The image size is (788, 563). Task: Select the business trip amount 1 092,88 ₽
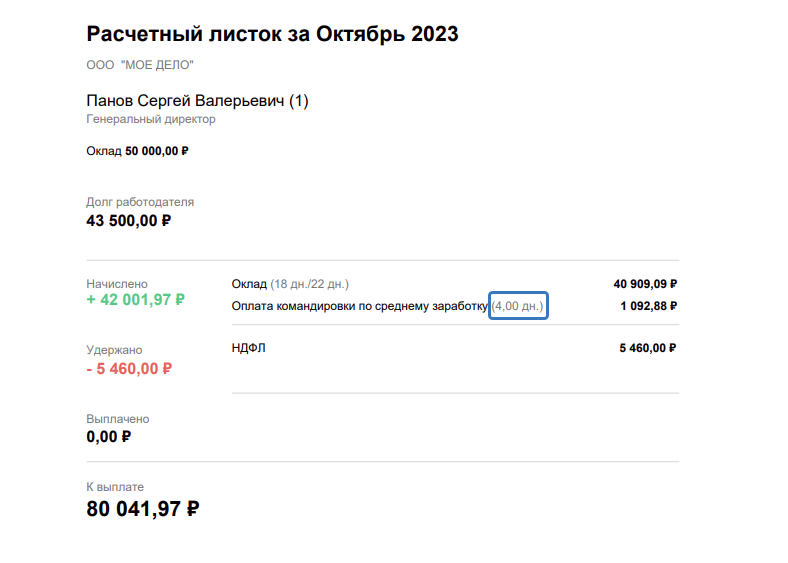(649, 305)
